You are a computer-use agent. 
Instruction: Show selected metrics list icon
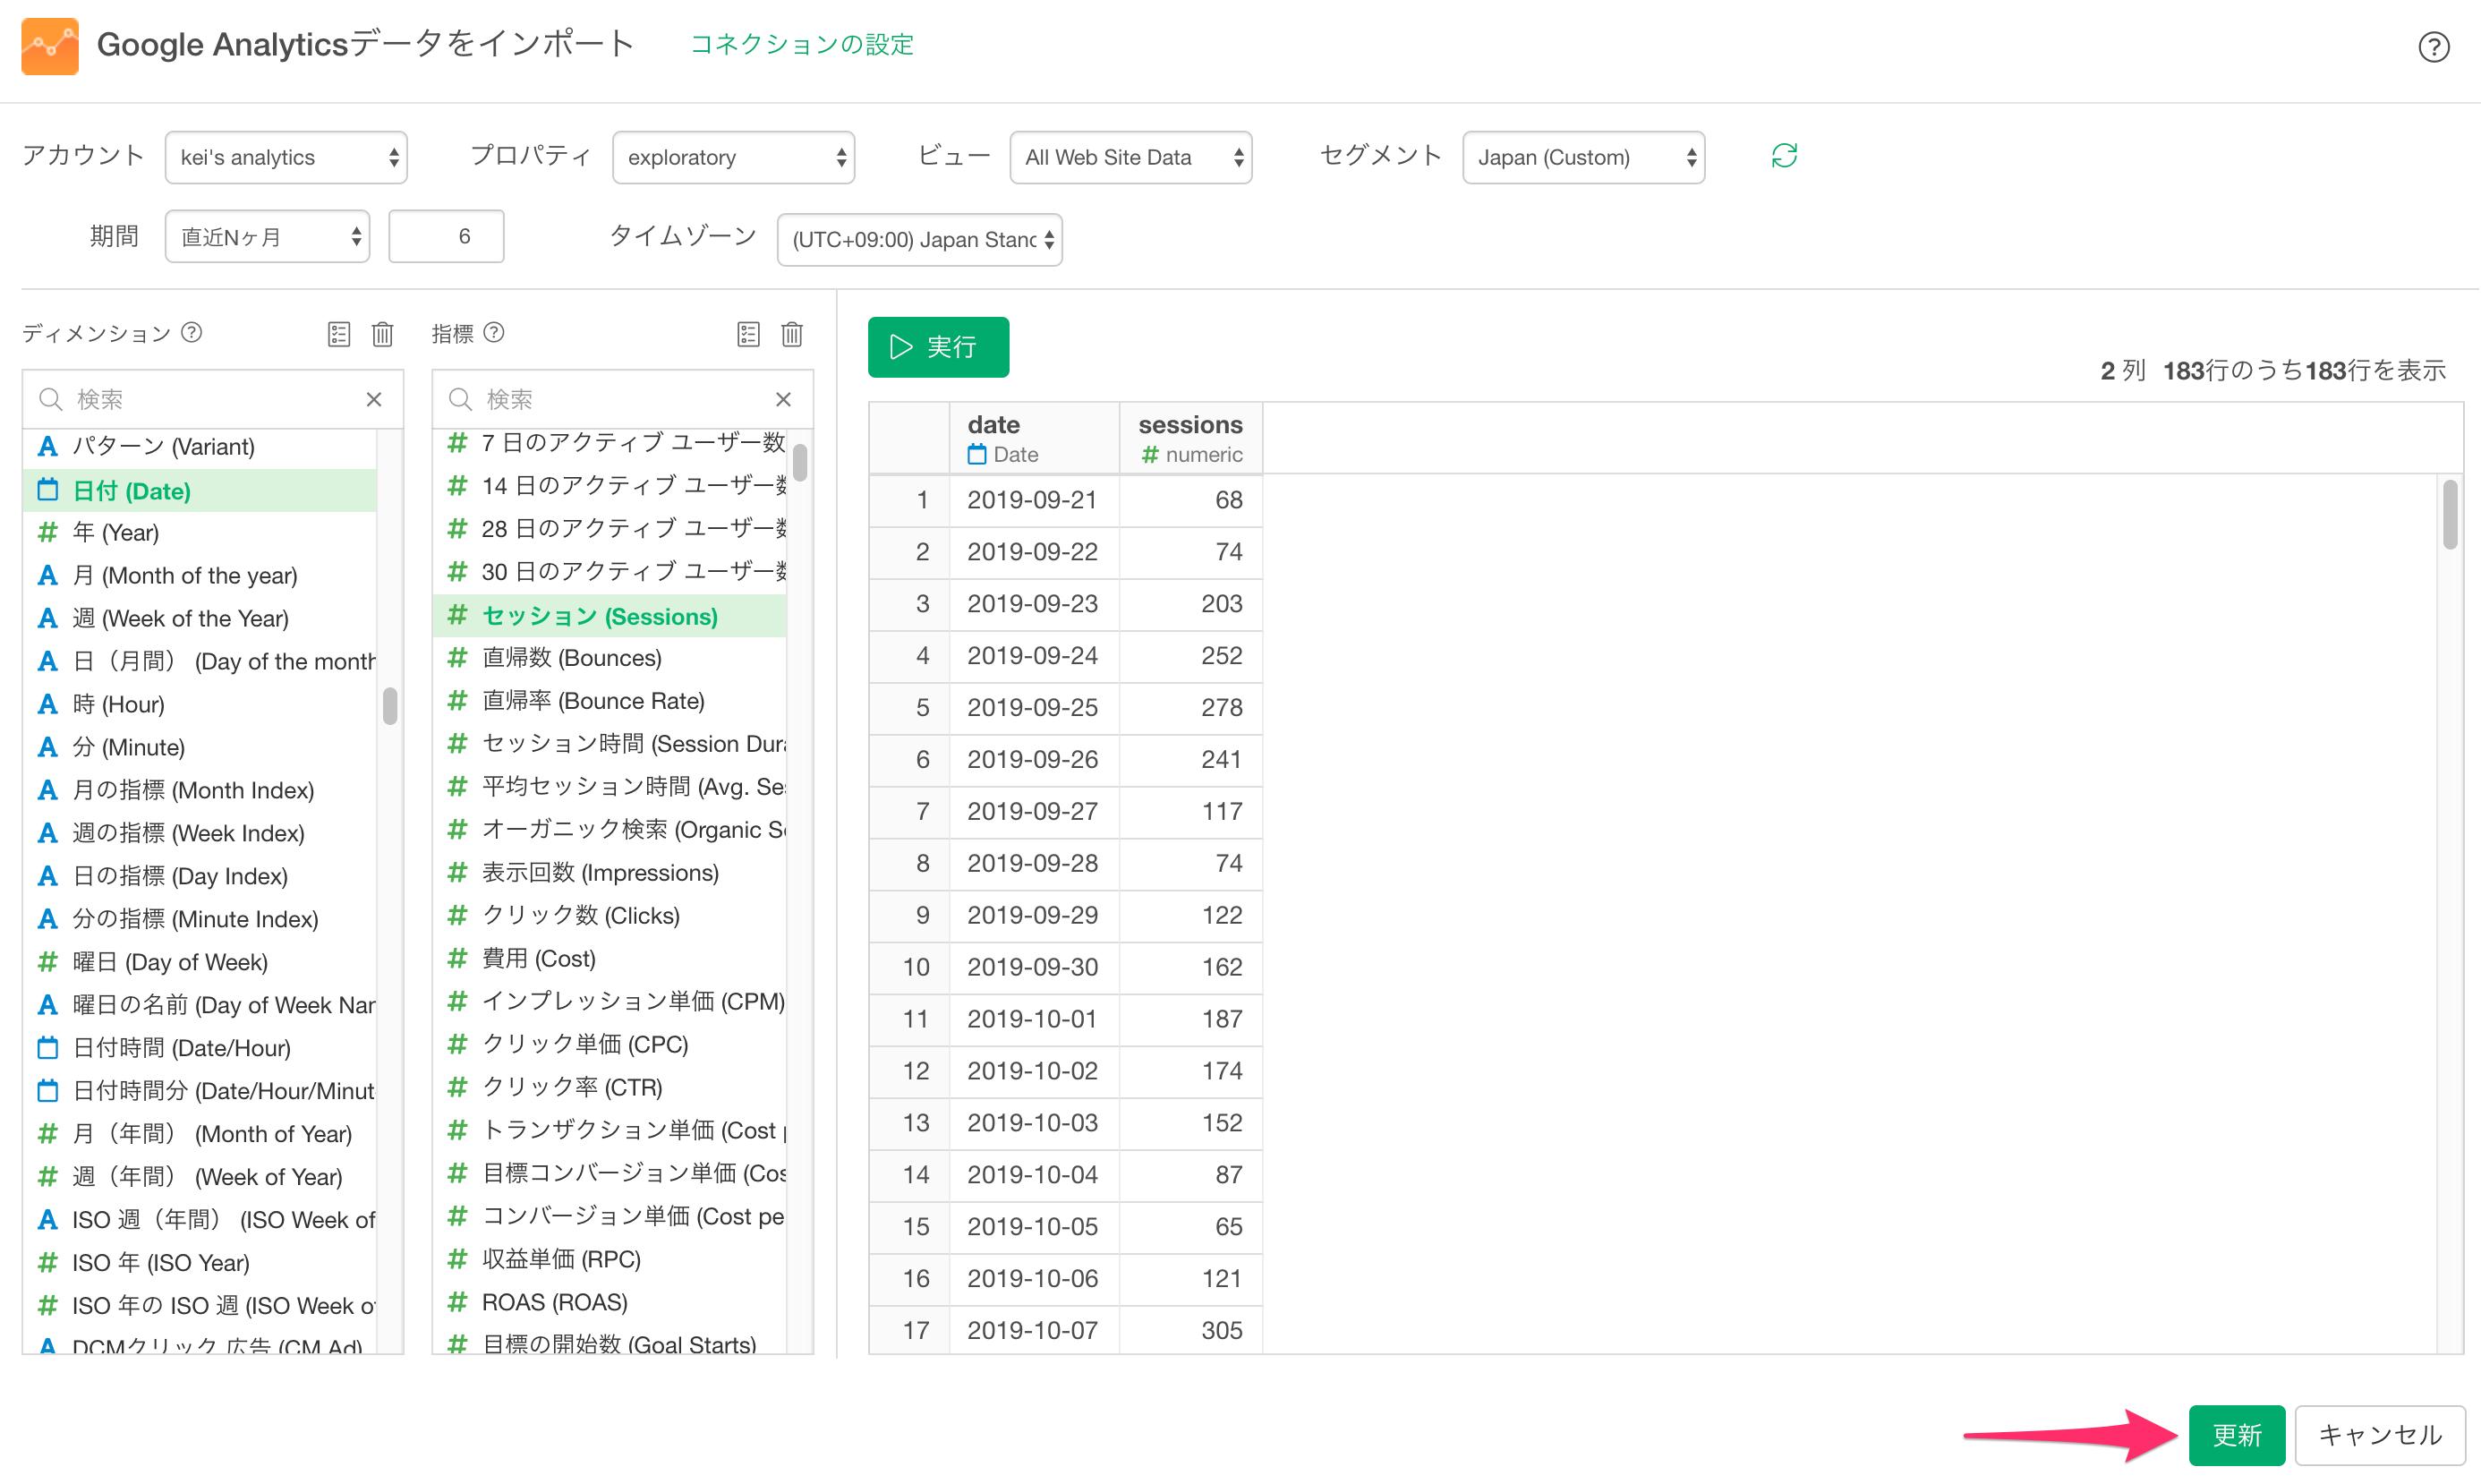click(x=748, y=334)
